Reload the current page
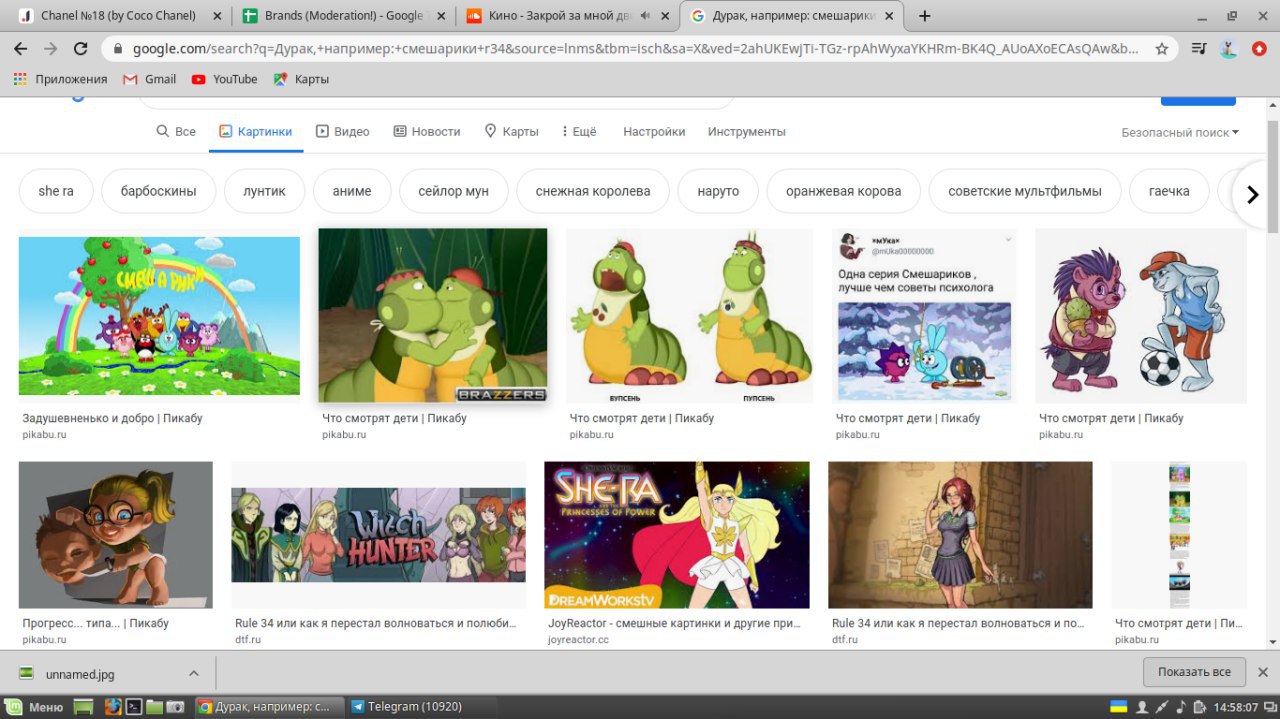1280x719 pixels. [x=82, y=48]
